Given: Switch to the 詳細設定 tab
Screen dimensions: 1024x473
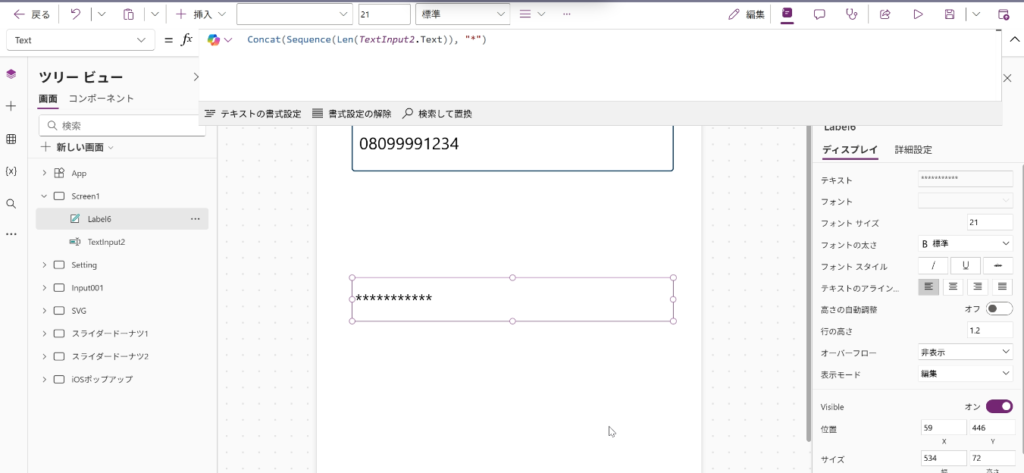Looking at the screenshot, I should tap(913, 150).
